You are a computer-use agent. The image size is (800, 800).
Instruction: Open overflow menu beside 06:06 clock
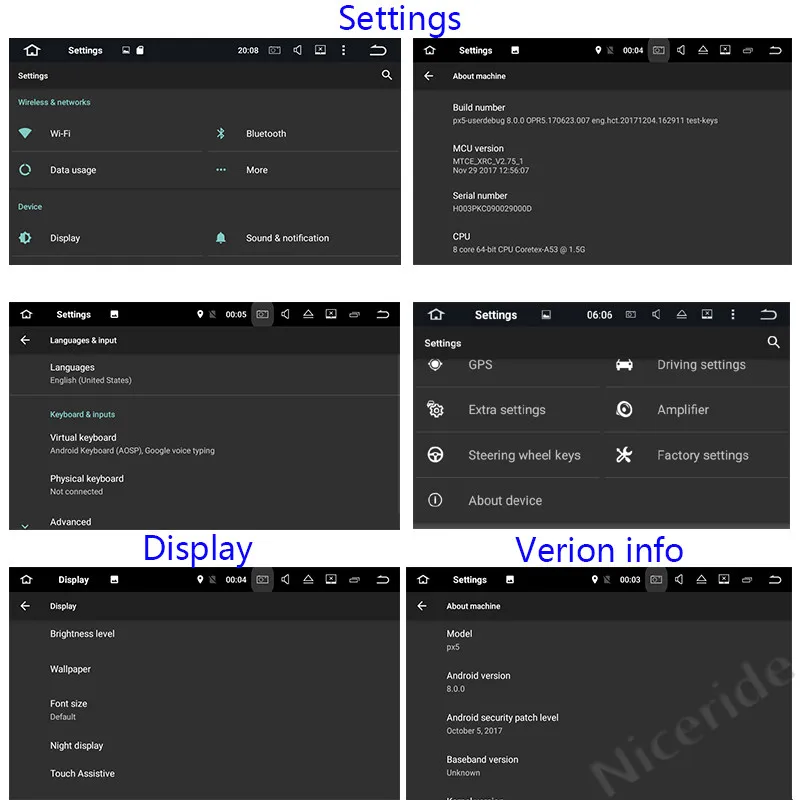[x=733, y=314]
